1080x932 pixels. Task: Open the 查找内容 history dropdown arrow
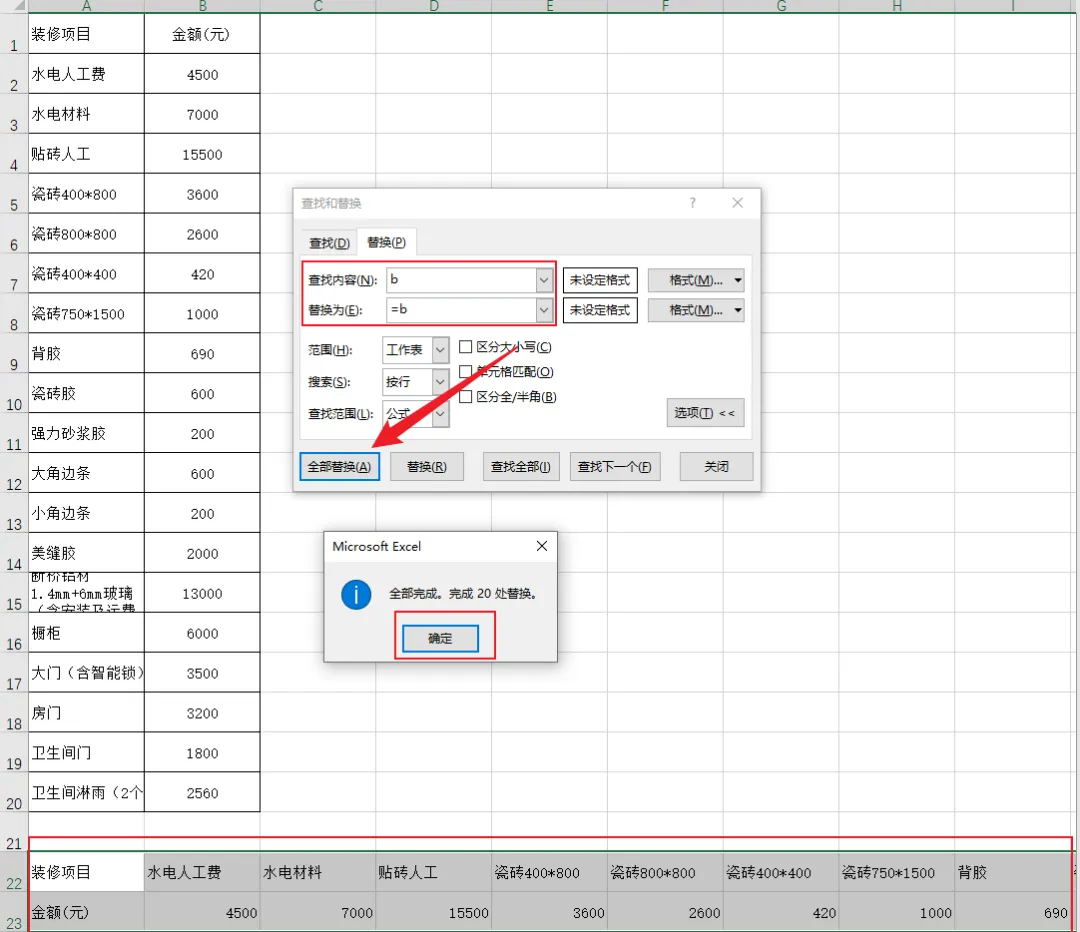(544, 280)
